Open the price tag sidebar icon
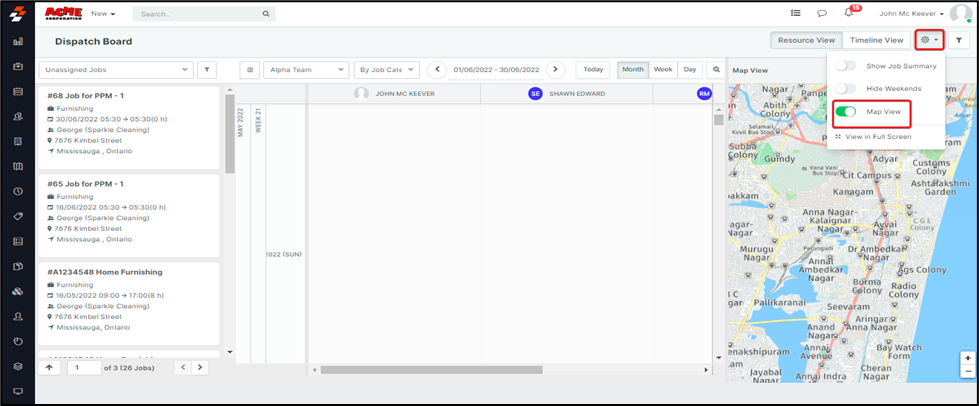The image size is (979, 406). click(x=18, y=216)
